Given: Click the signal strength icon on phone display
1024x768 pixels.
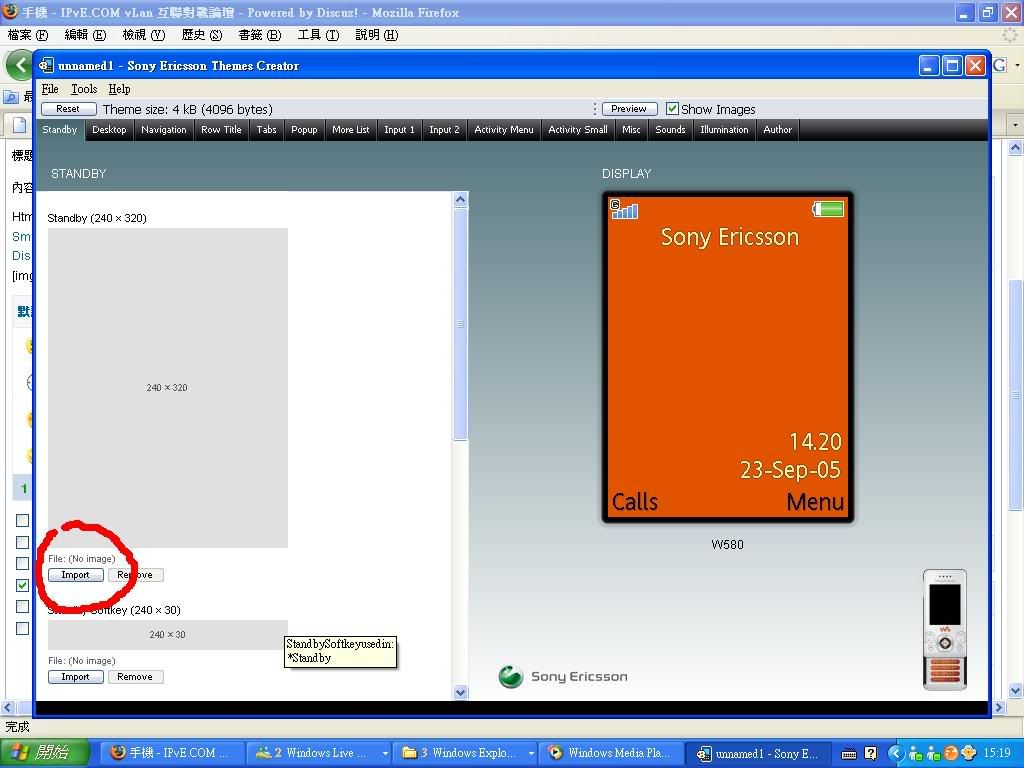Looking at the screenshot, I should 624,209.
